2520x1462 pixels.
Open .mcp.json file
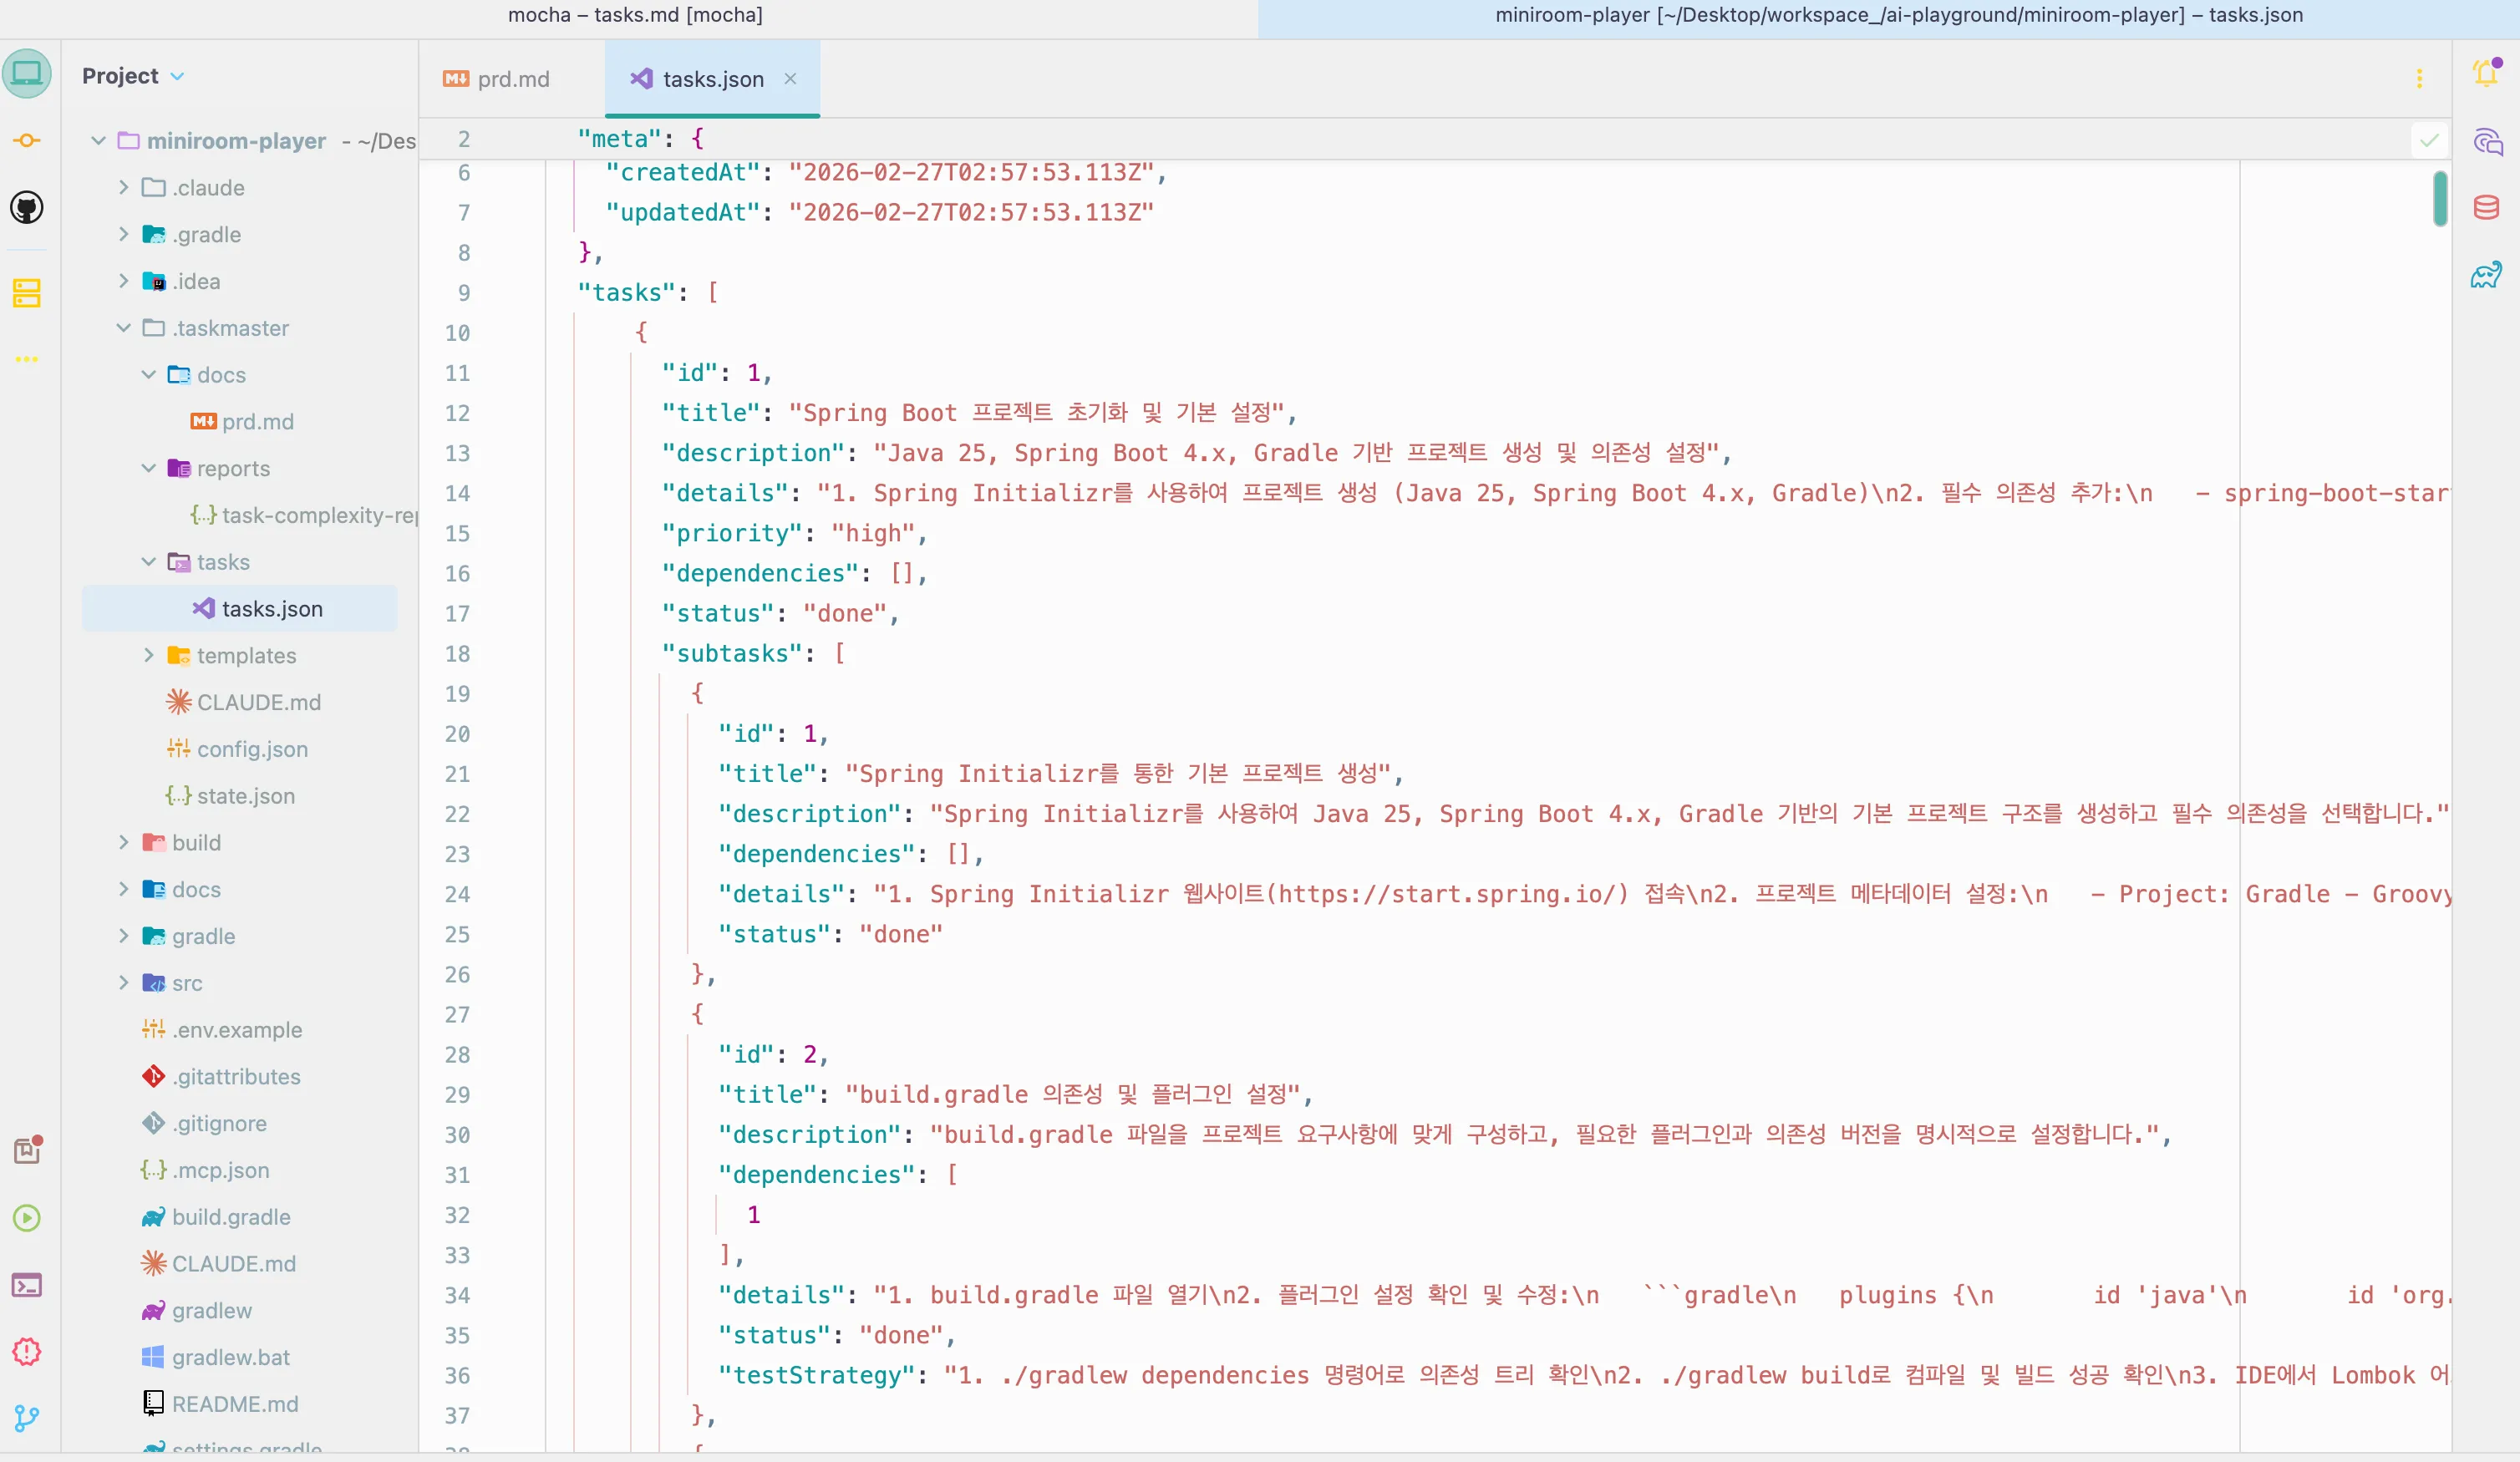pos(205,1170)
